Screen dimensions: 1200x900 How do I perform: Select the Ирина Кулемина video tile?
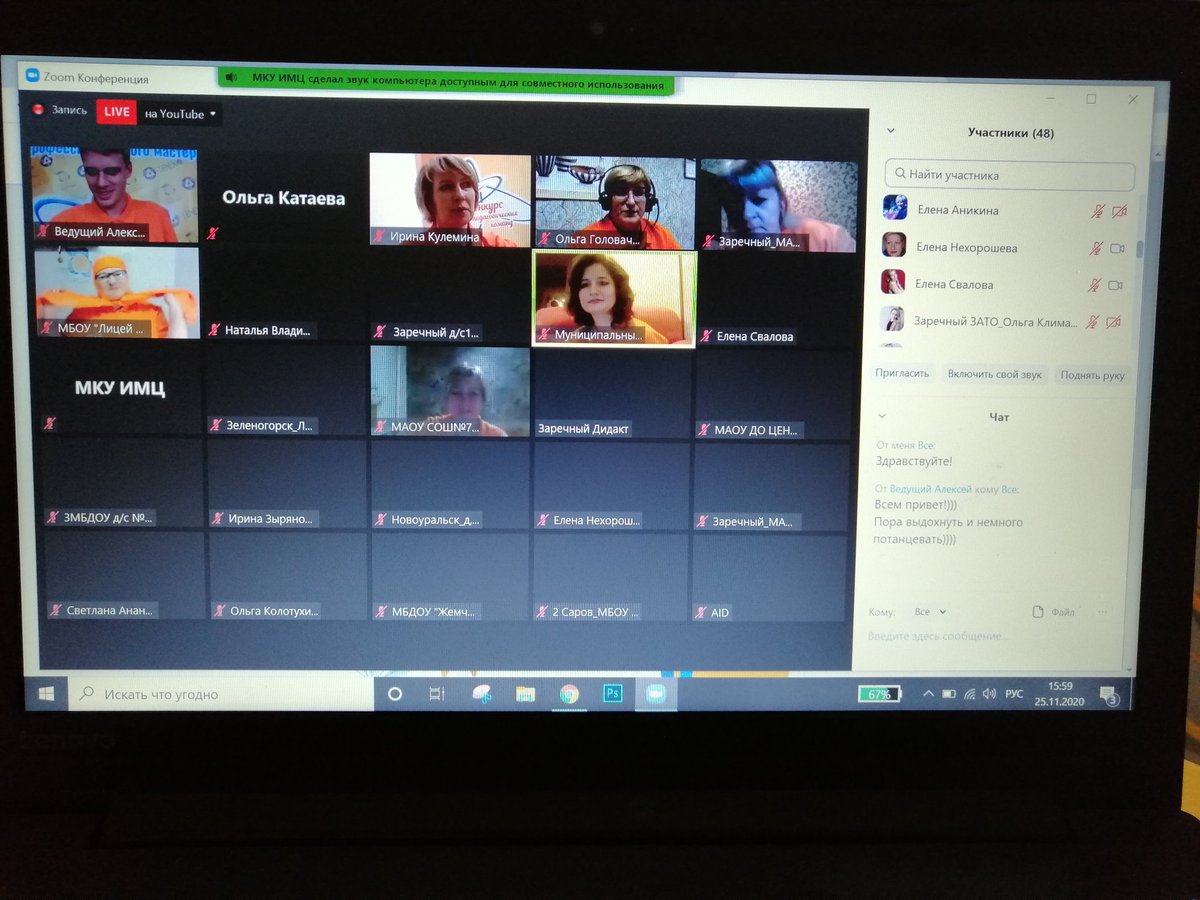(x=450, y=199)
